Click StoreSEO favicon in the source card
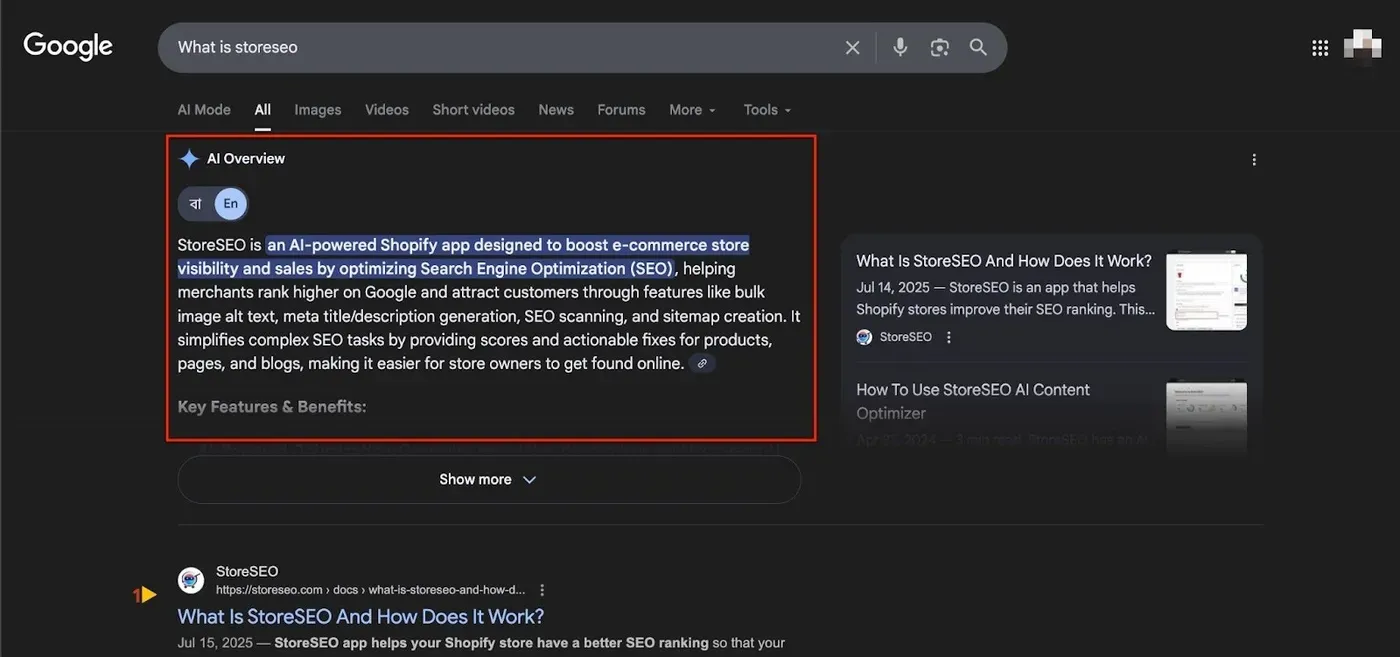This screenshot has height=657, width=1400. pyautogui.click(x=864, y=337)
